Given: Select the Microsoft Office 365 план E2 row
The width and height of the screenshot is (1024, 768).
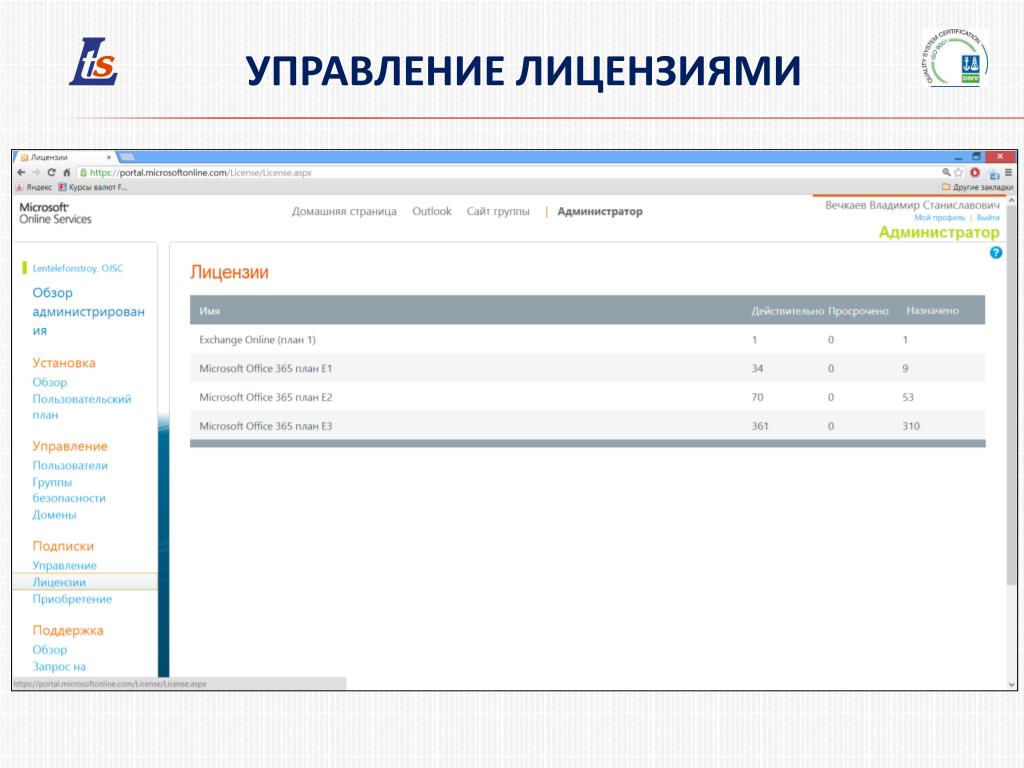Looking at the screenshot, I should tap(587, 397).
